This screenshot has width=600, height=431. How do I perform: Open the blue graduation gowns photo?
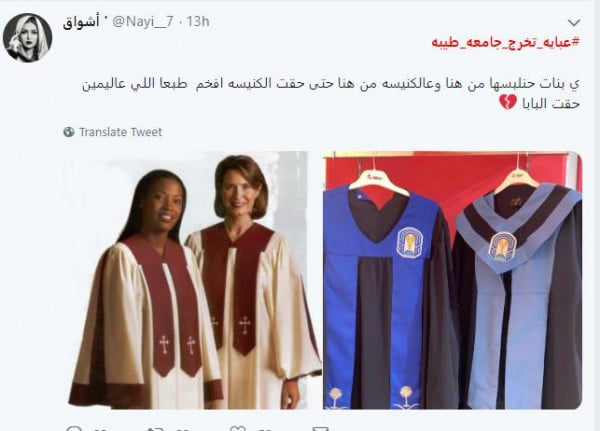point(453,281)
